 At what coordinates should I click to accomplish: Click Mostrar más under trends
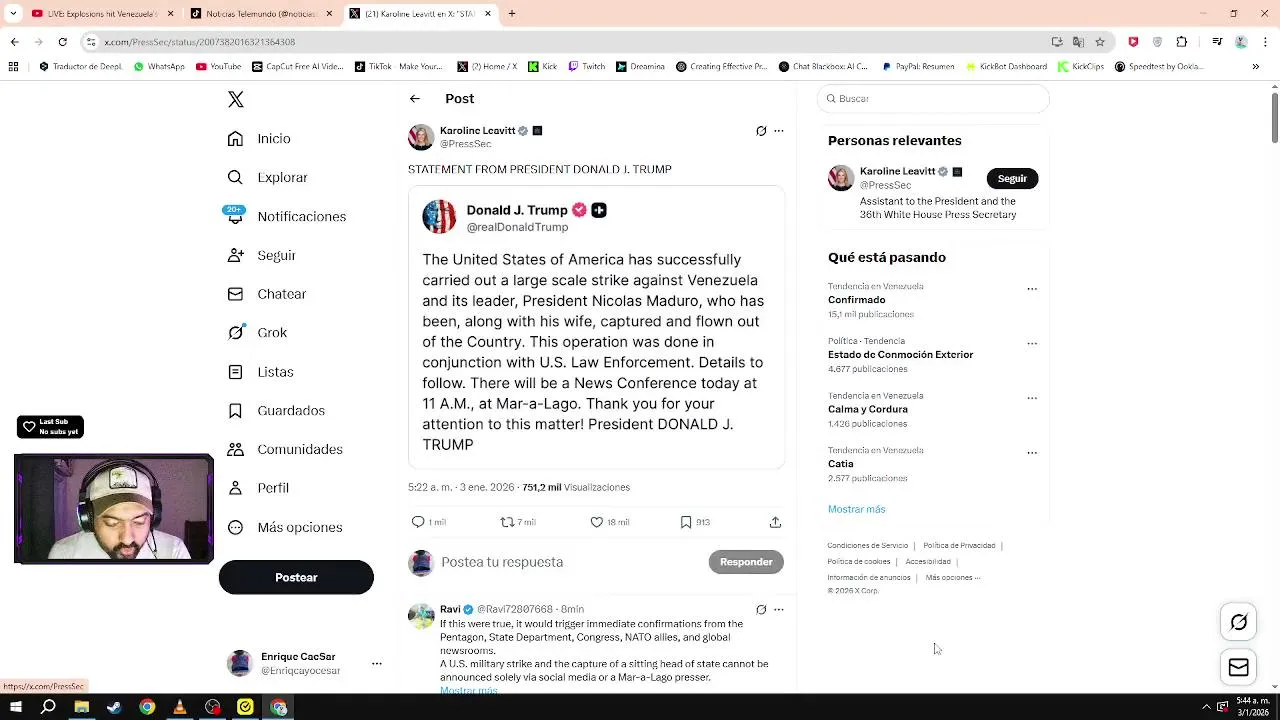(856, 509)
